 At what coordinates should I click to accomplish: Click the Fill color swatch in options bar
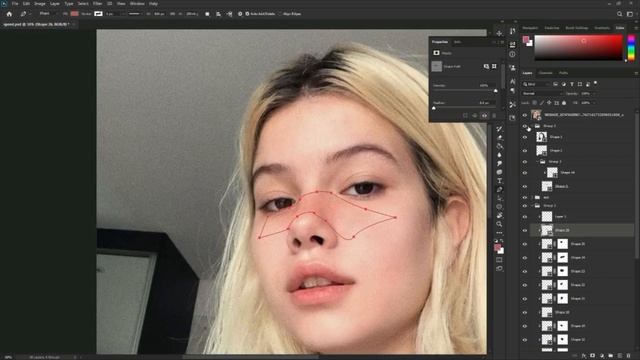click(75, 14)
